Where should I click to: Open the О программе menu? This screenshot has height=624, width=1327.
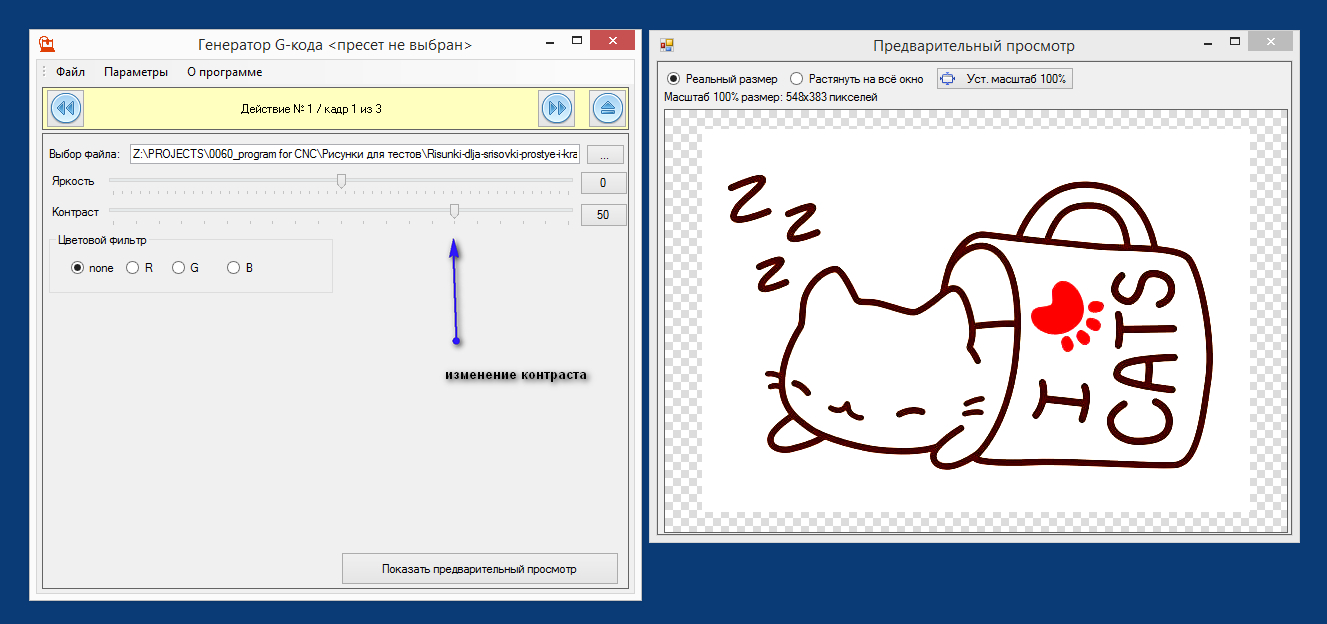tap(225, 72)
